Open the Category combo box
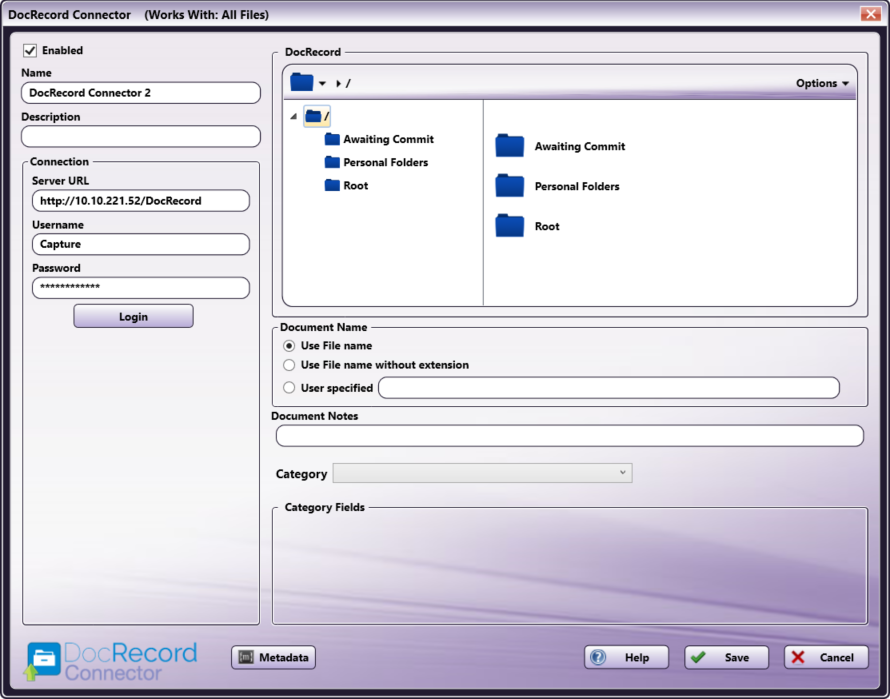 pyautogui.click(x=482, y=473)
